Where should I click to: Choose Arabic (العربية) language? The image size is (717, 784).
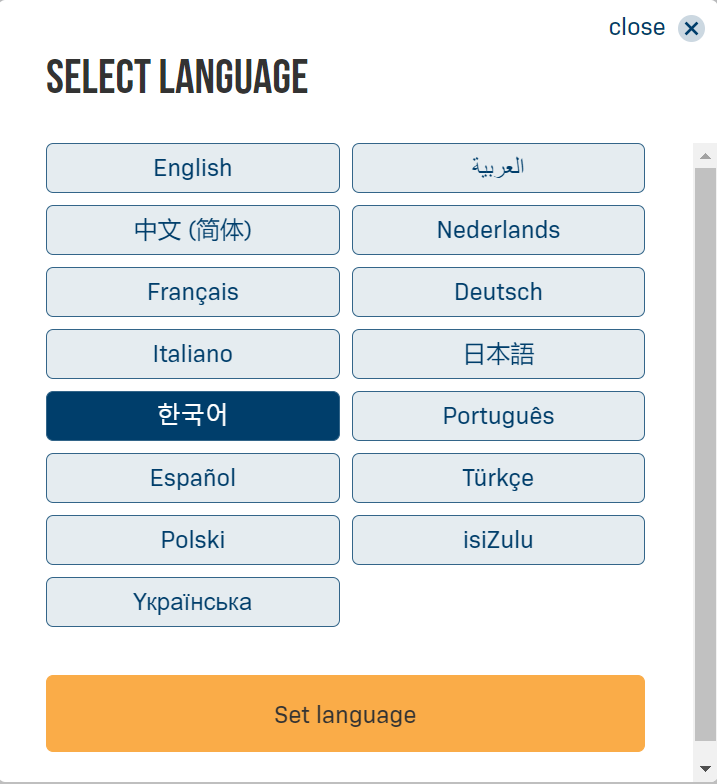[x=498, y=168]
